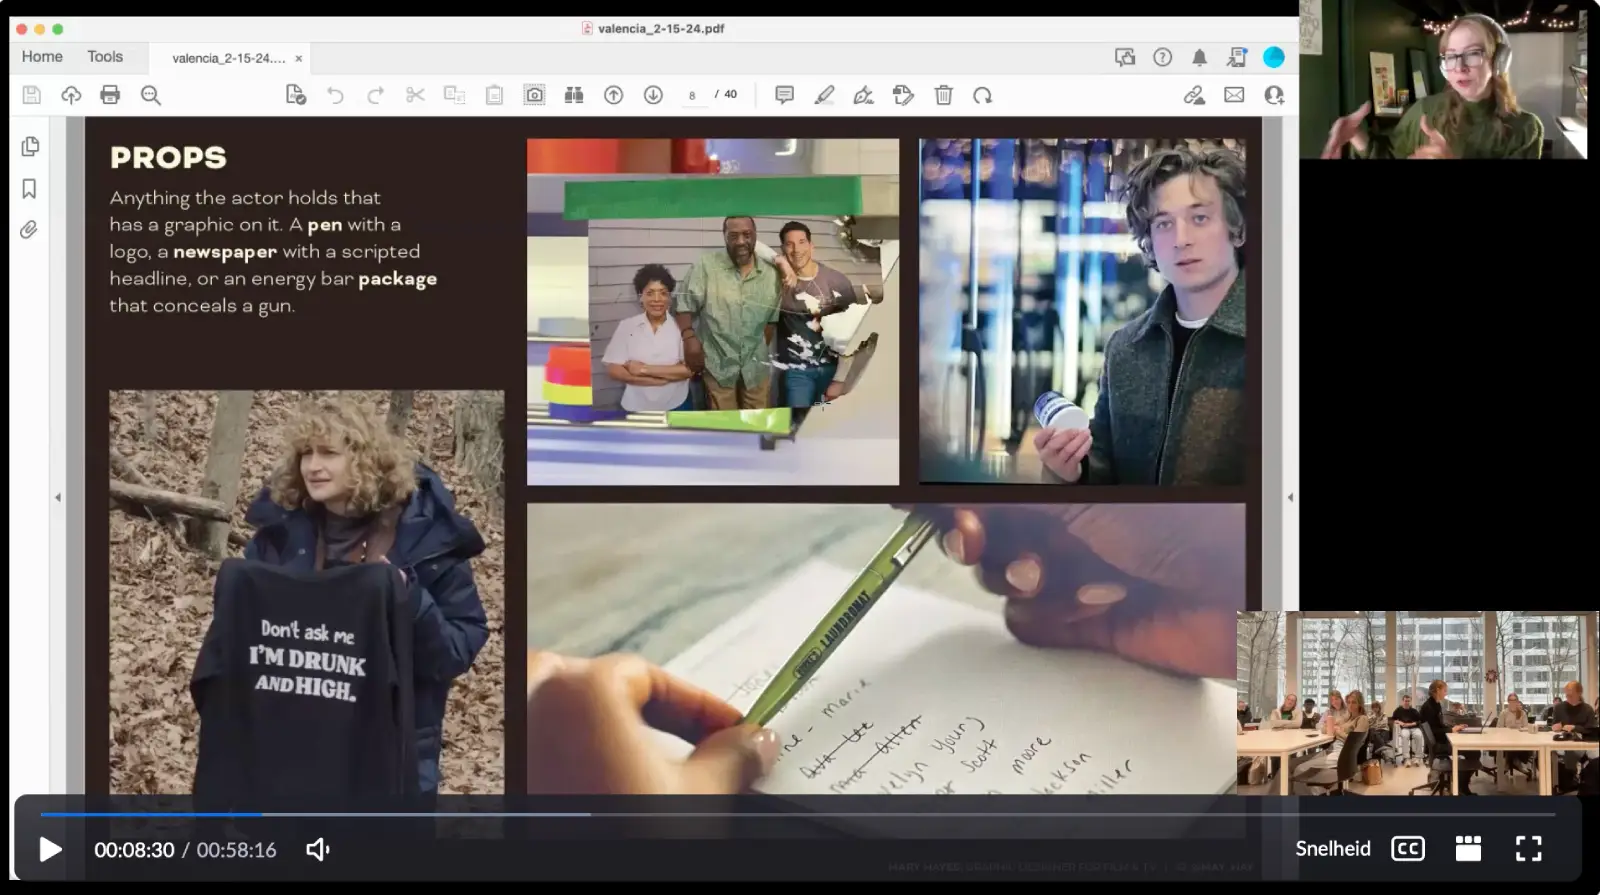1600x895 pixels.
Task: Click the copy icon in toolbar
Action: [454, 95]
